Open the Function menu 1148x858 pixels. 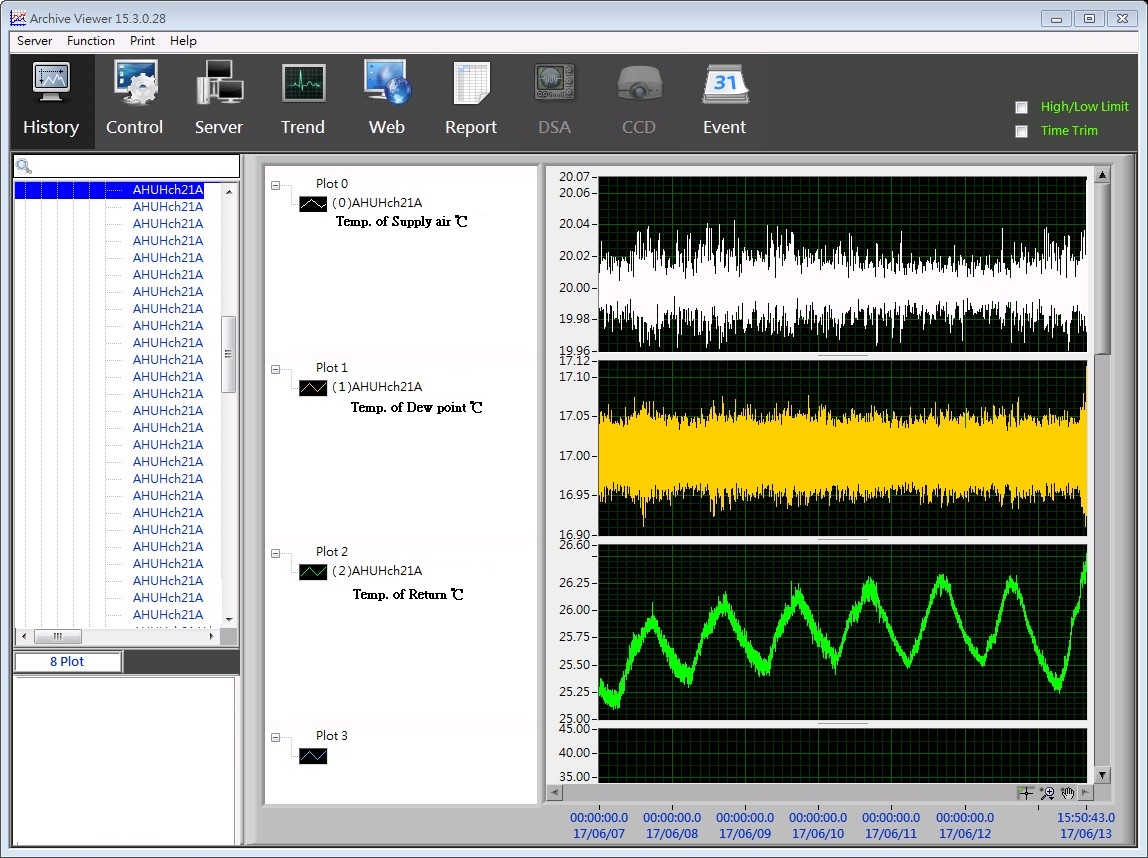pos(91,41)
